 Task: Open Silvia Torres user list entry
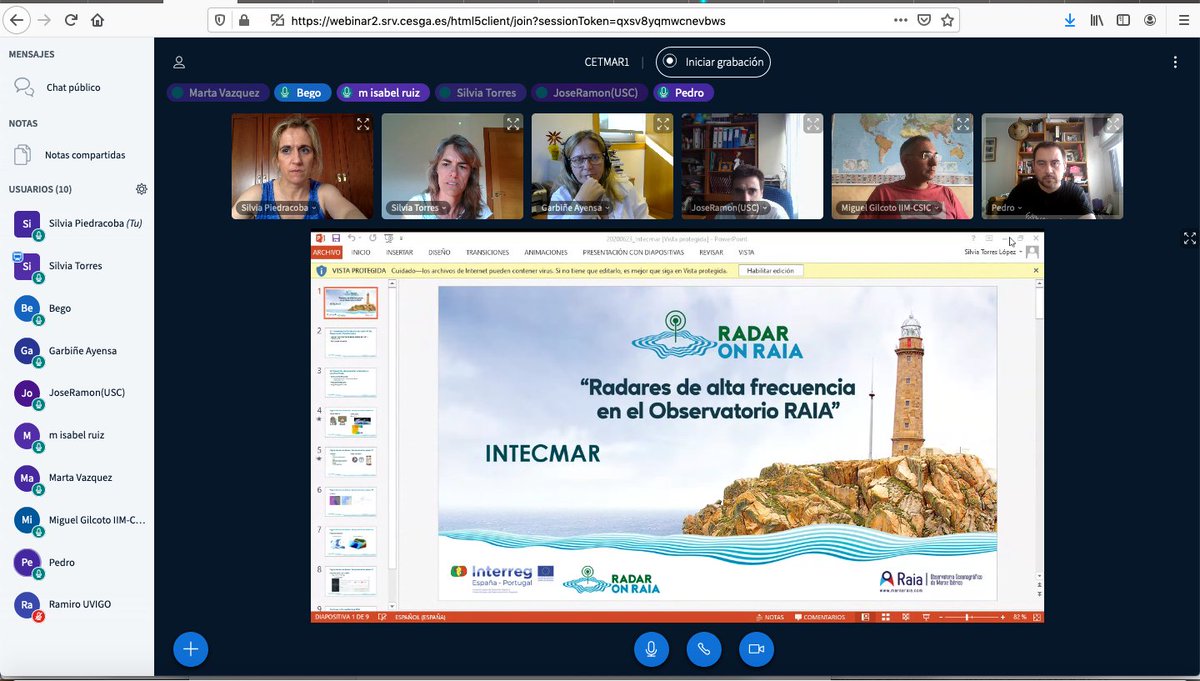pos(78,266)
